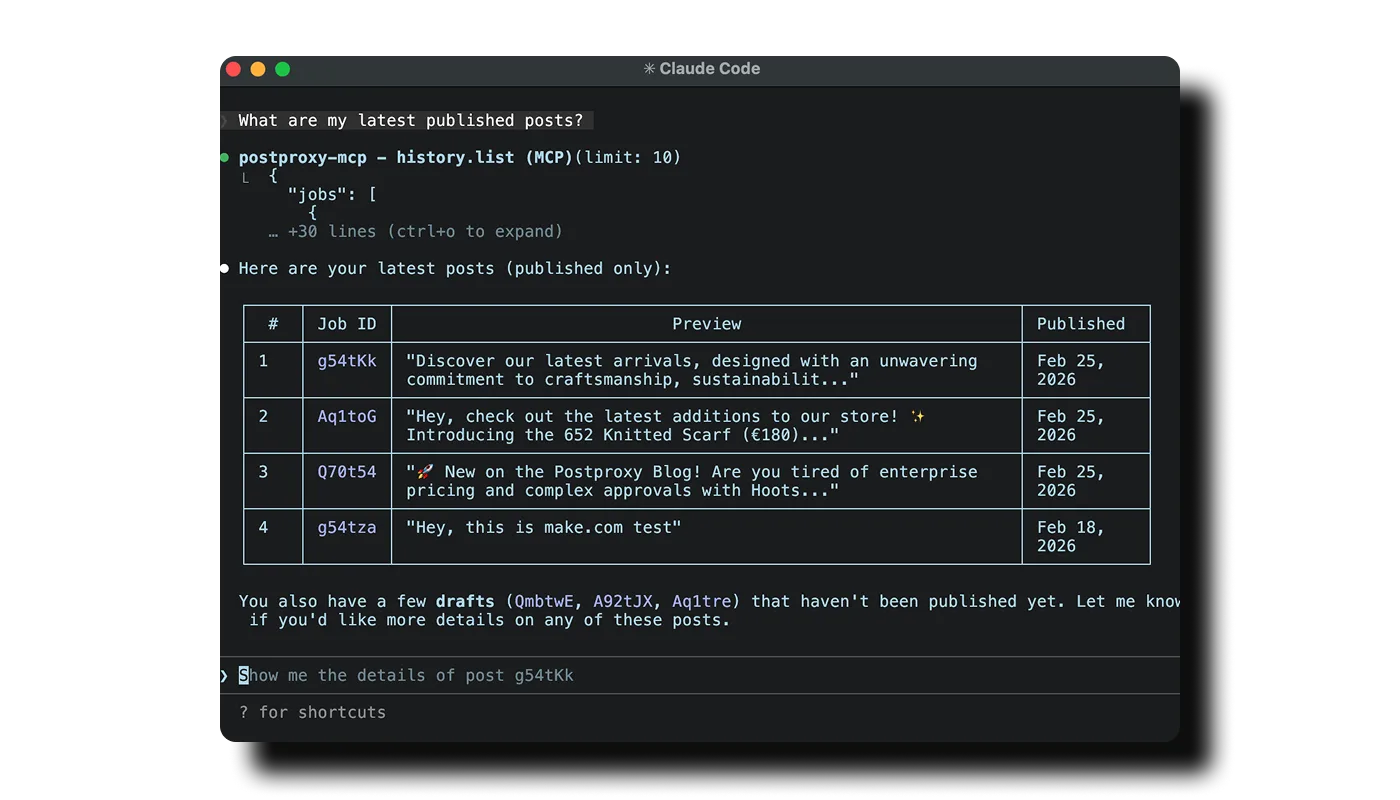Click draft ID A92tJX
This screenshot has height=800, width=1400.
point(623,602)
